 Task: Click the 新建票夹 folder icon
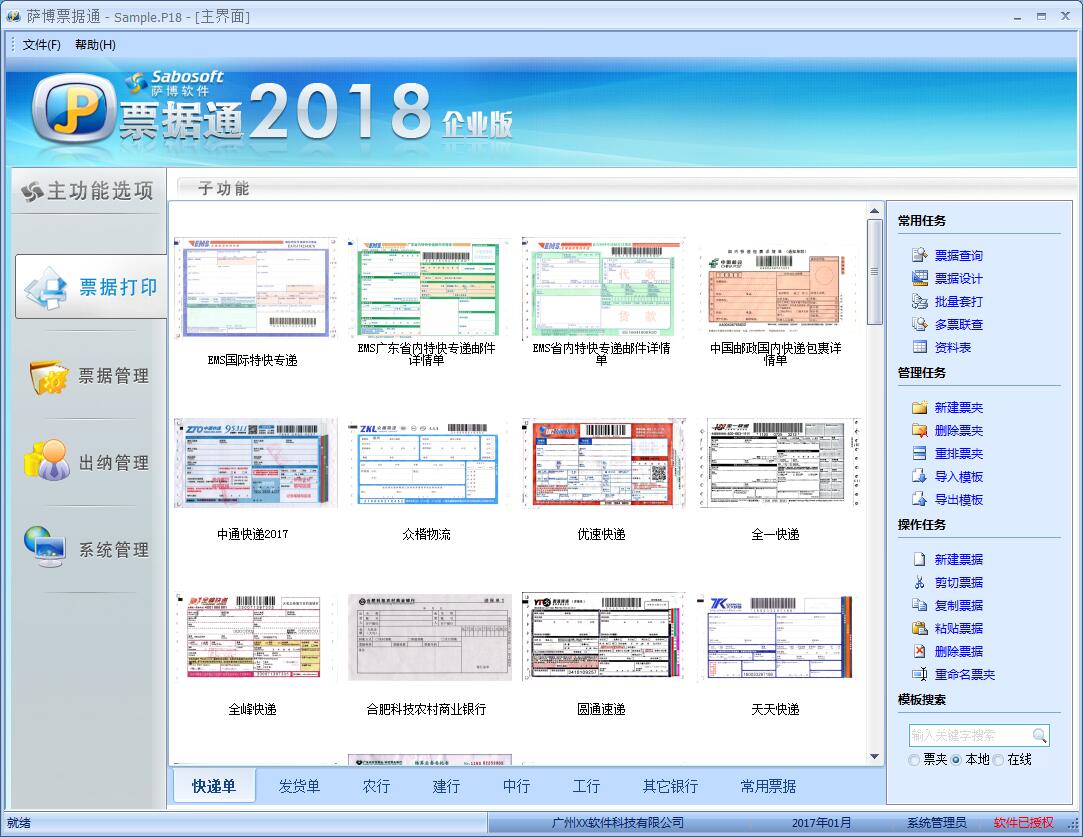coord(919,407)
